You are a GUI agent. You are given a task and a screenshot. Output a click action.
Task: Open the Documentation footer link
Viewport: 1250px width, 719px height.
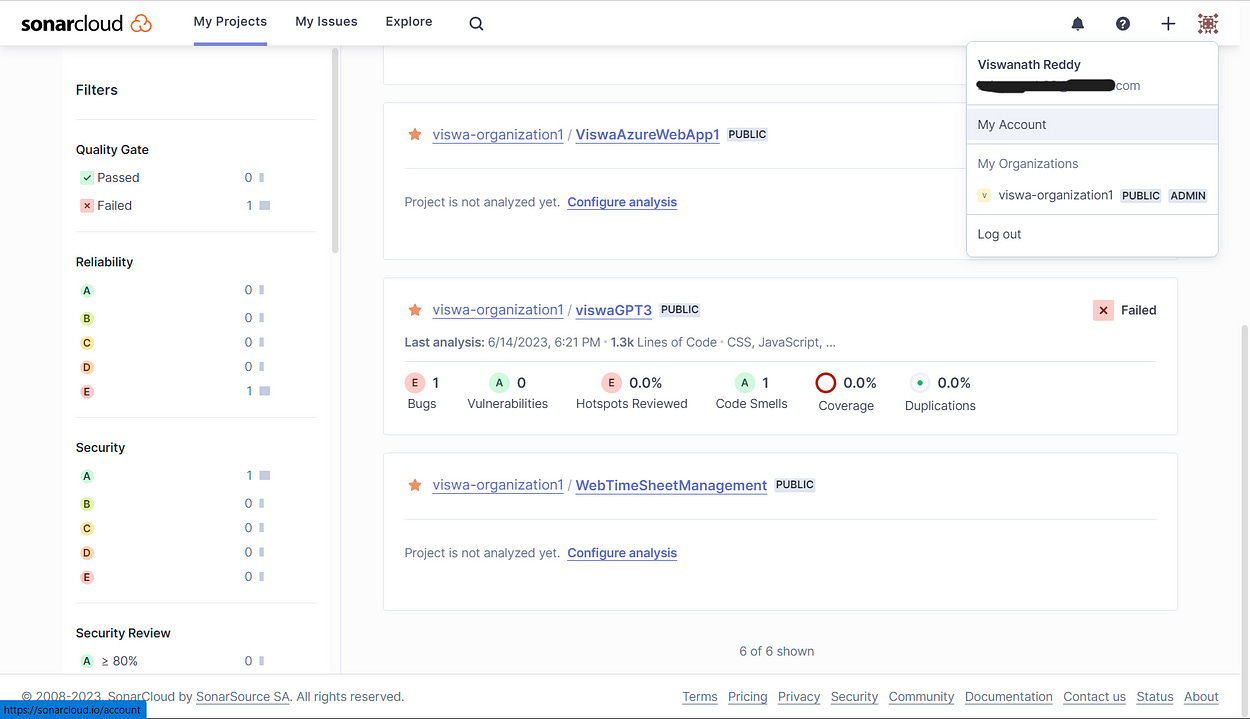point(1009,697)
